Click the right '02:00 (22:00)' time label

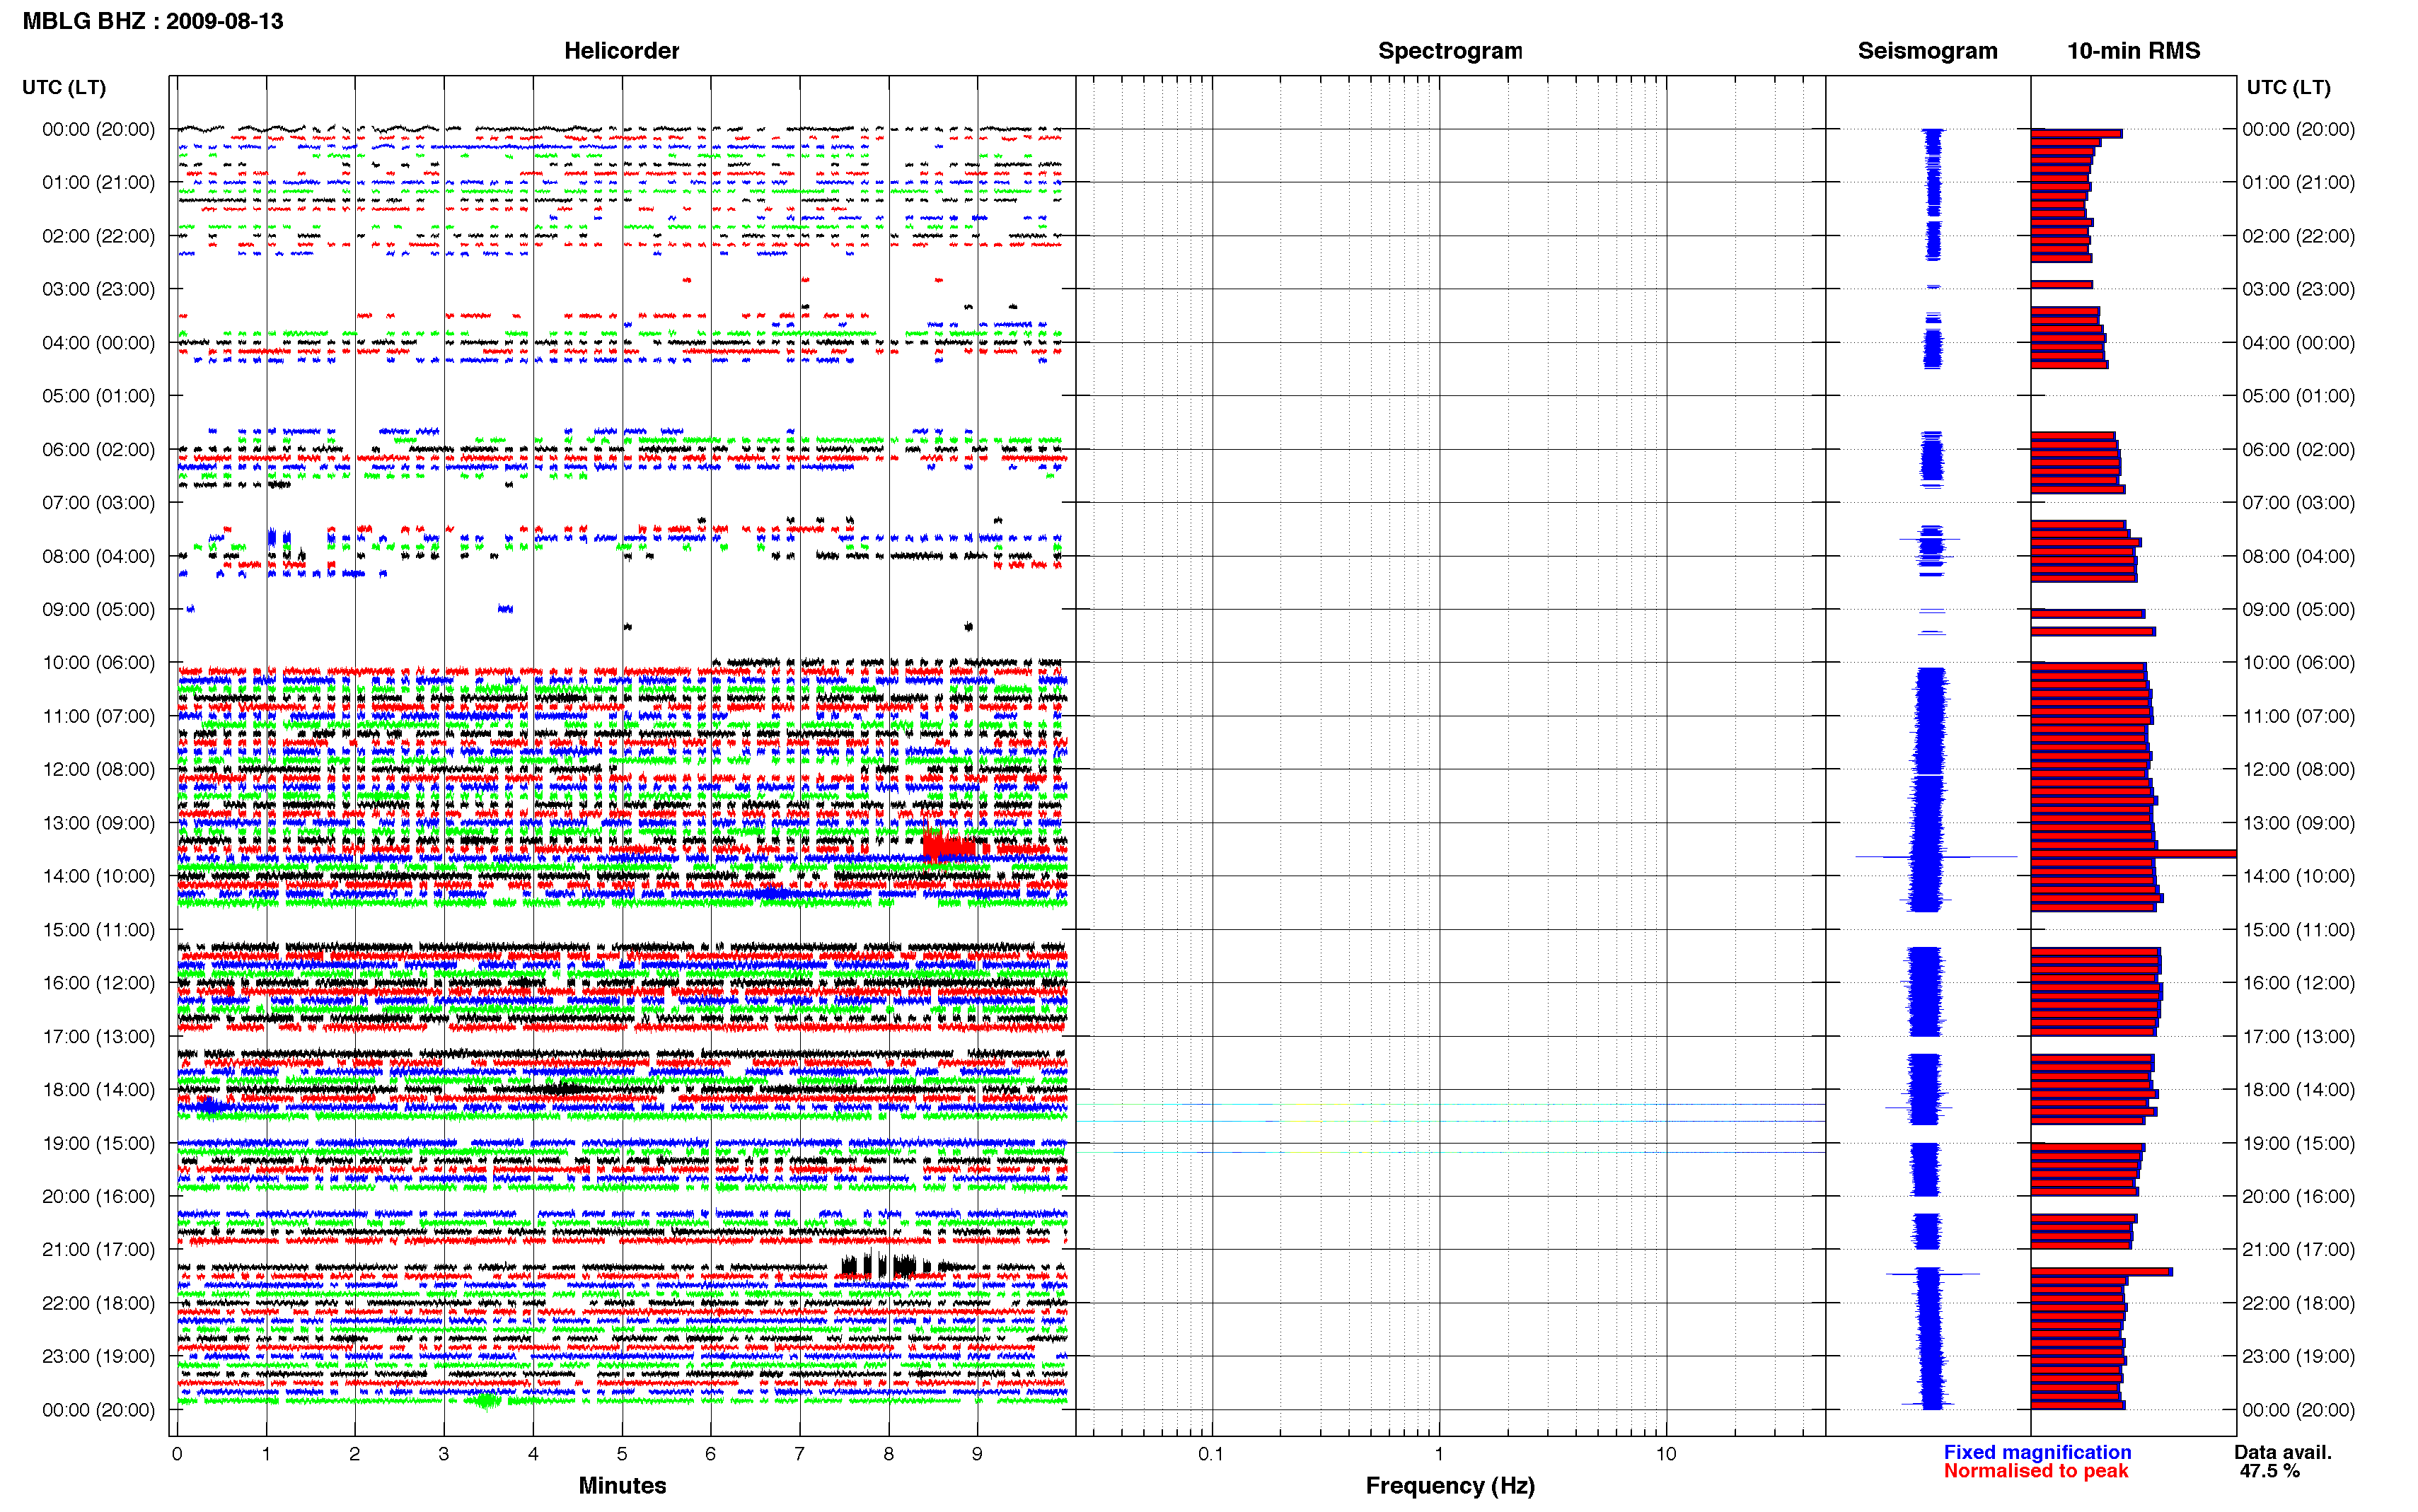pyautogui.click(x=2298, y=236)
